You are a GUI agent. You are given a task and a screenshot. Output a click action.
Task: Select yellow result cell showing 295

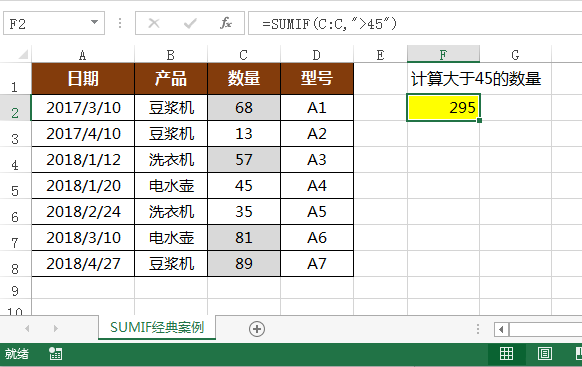tap(444, 108)
